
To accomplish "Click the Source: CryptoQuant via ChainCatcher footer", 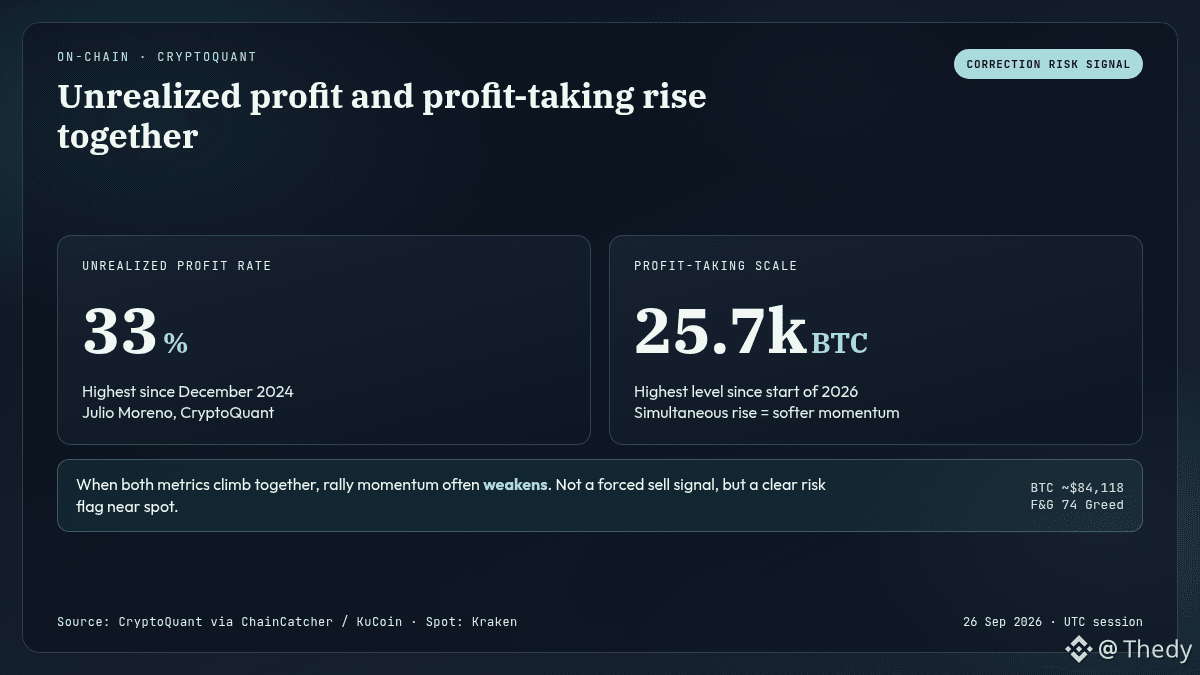I will tap(229, 622).
